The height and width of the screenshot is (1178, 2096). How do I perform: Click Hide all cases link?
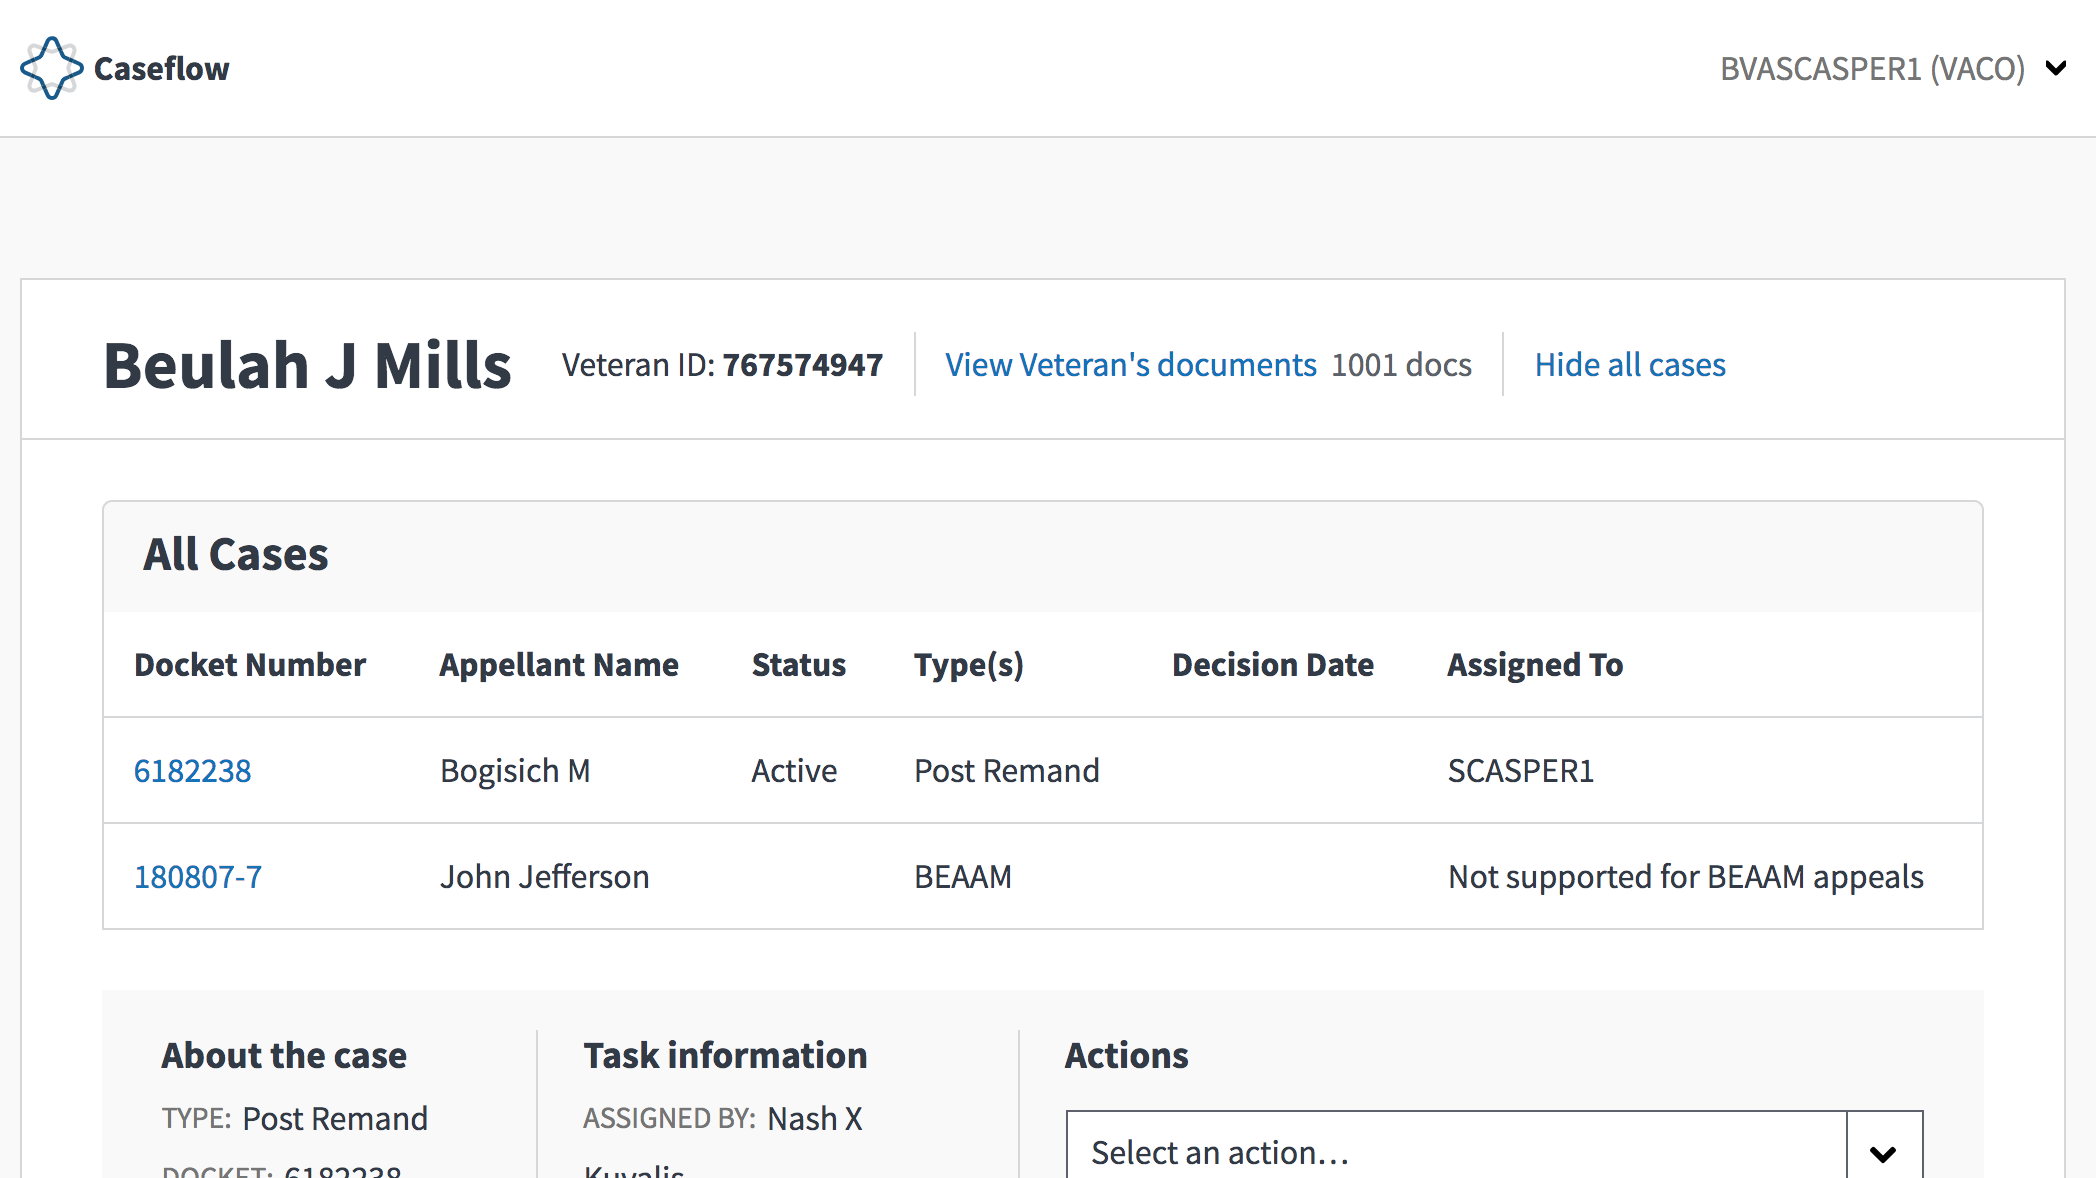(x=1630, y=364)
